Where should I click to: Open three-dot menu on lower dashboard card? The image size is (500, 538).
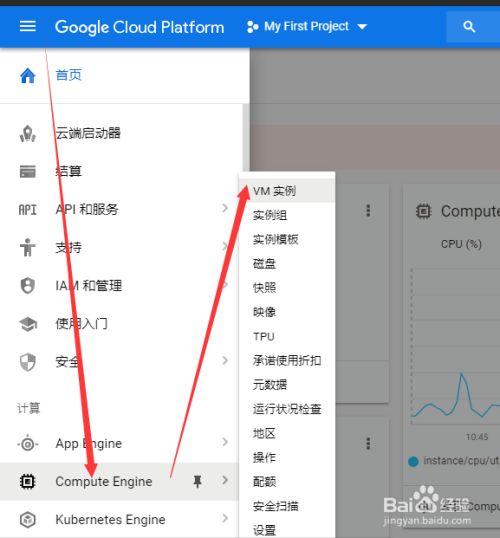point(368,444)
